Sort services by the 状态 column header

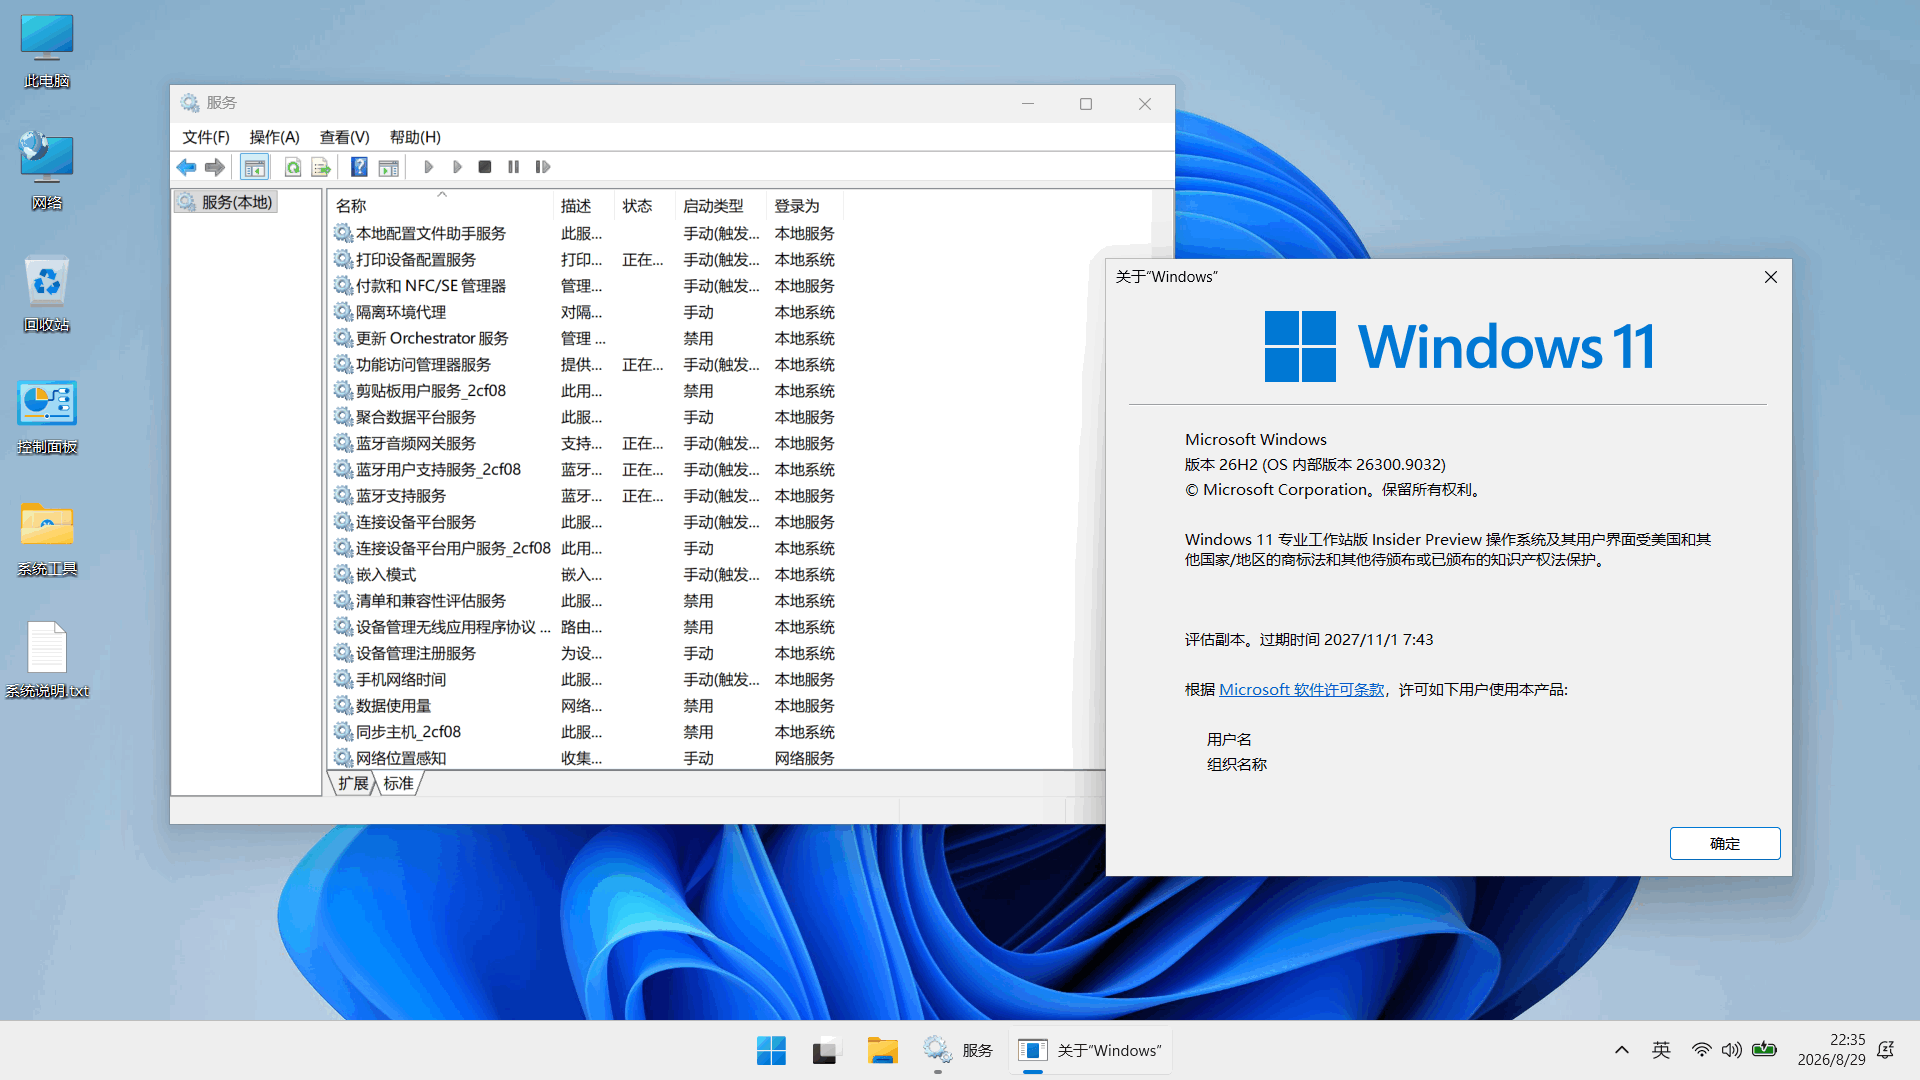(x=645, y=205)
